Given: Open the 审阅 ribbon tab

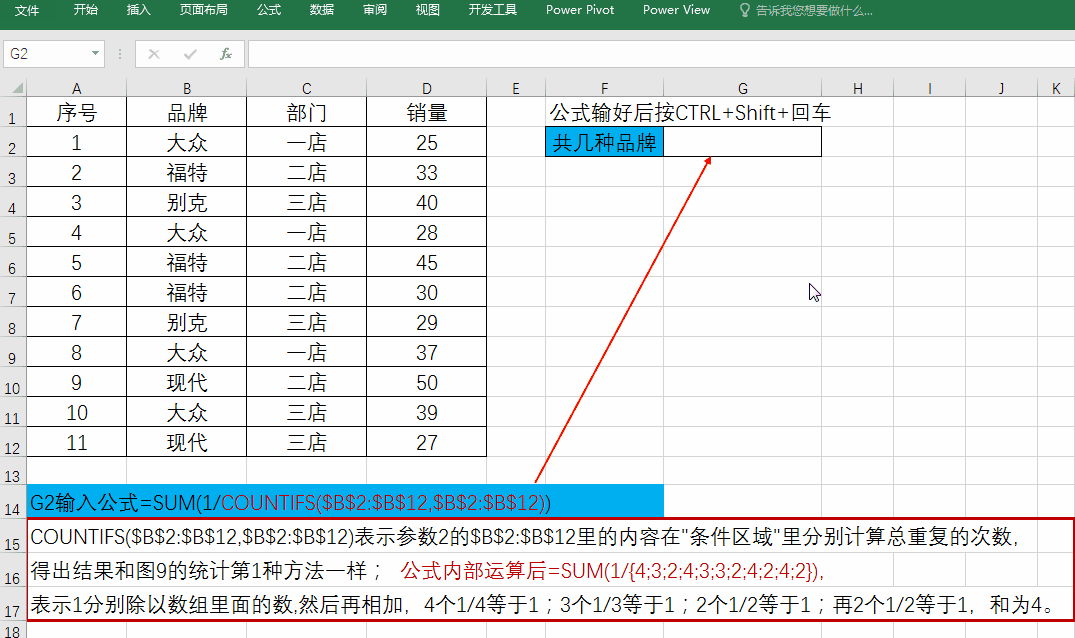Looking at the screenshot, I should click(x=375, y=10).
